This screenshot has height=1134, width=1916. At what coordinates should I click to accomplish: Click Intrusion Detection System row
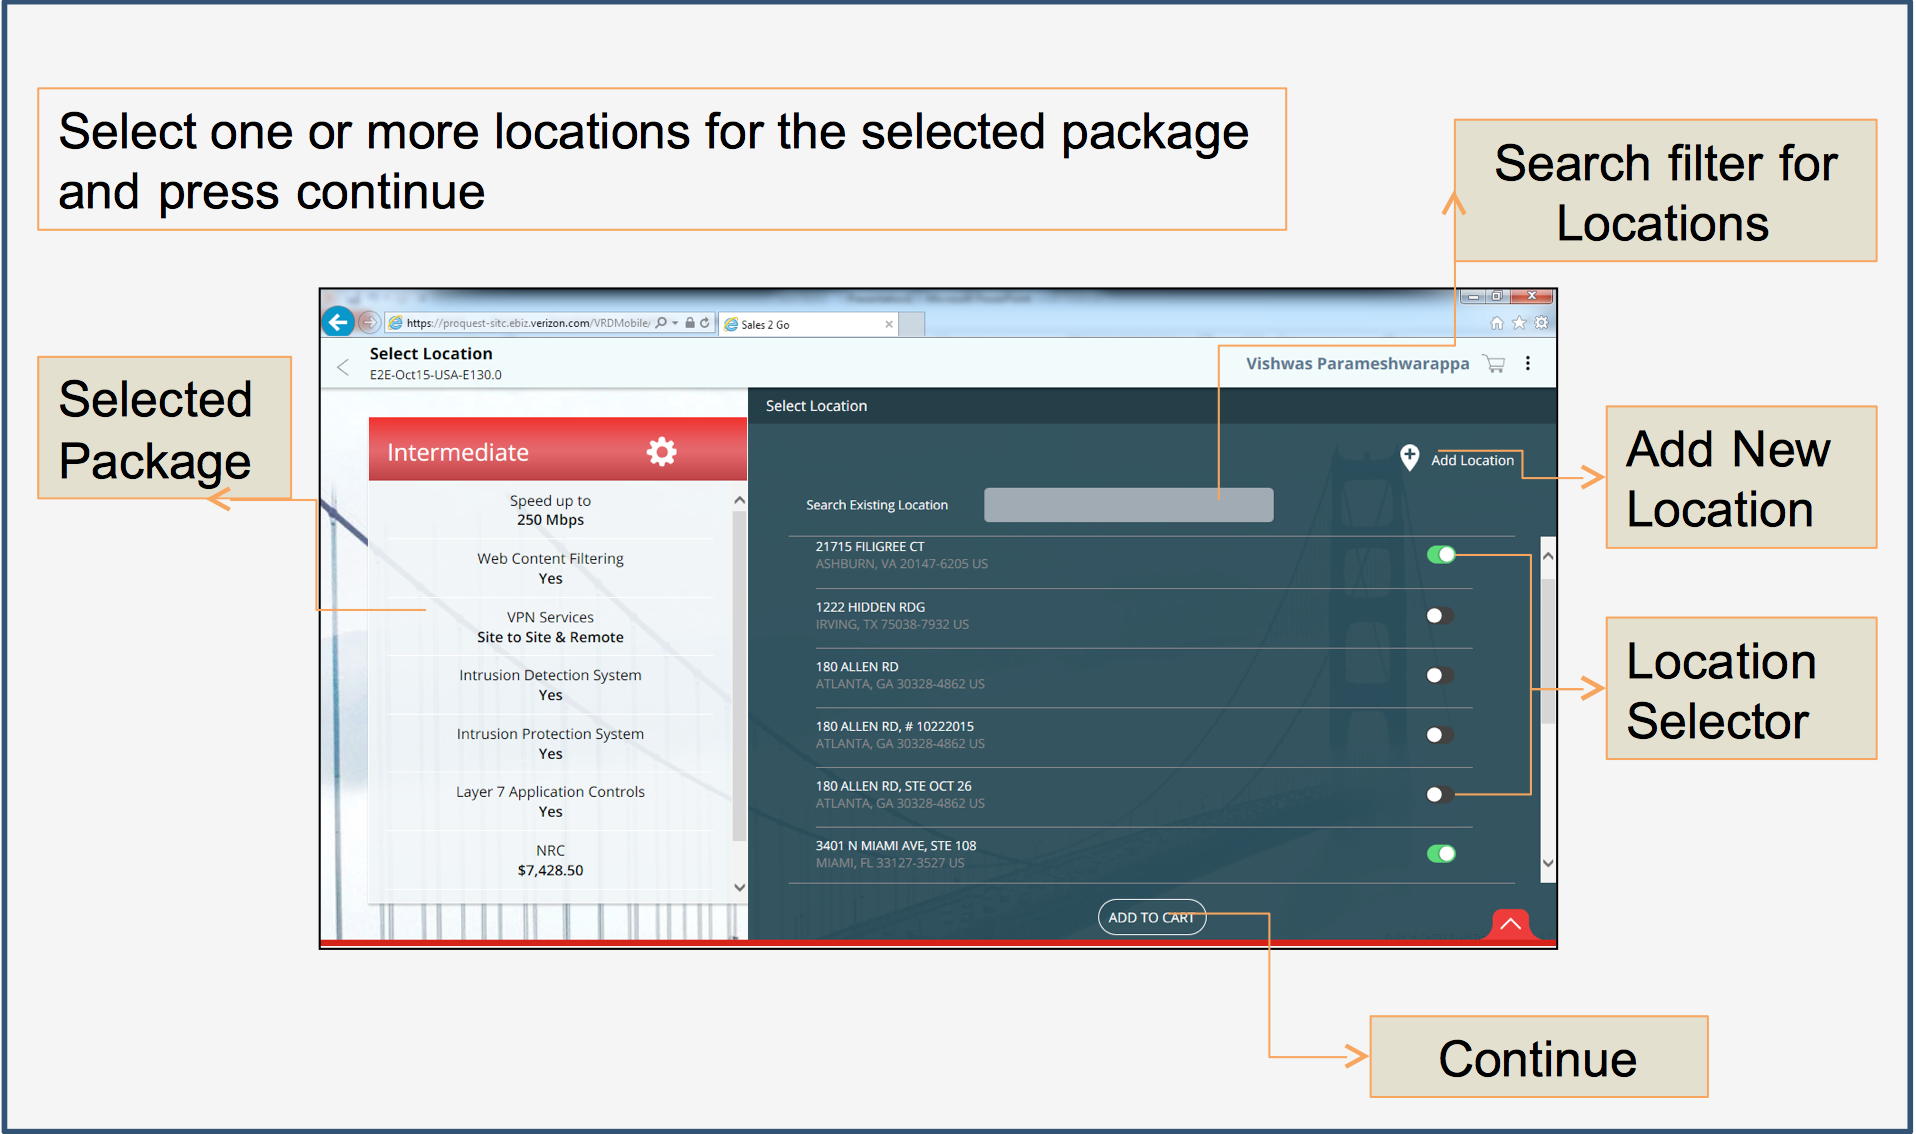click(550, 685)
